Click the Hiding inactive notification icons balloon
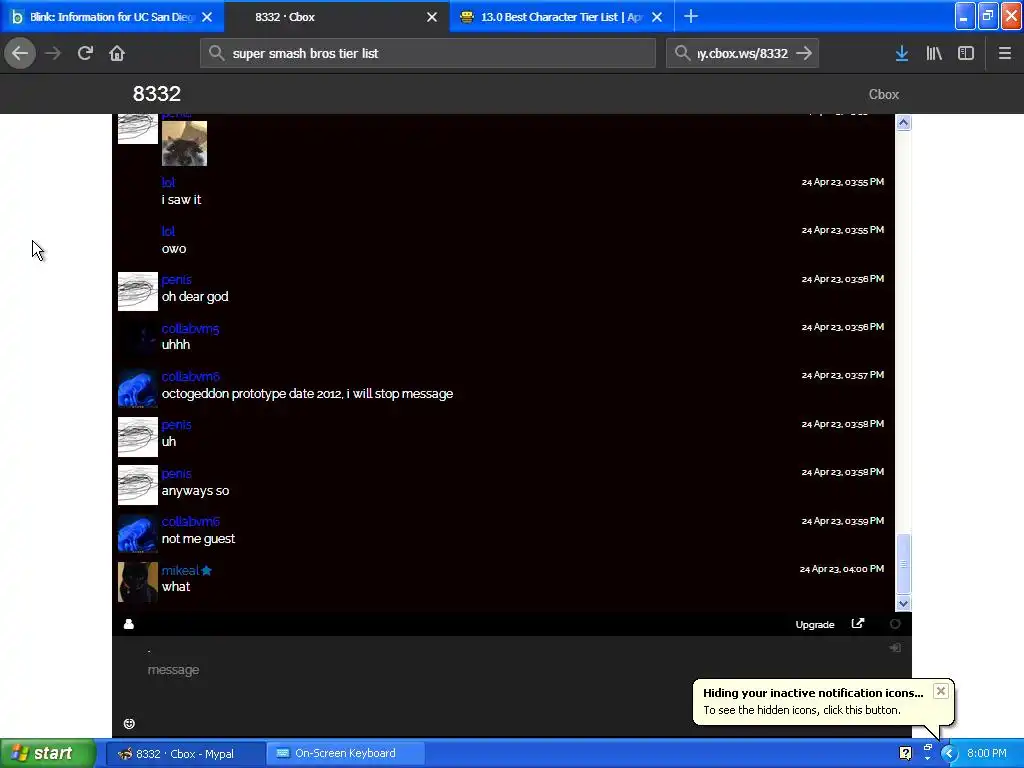The width and height of the screenshot is (1024, 768). [824, 701]
